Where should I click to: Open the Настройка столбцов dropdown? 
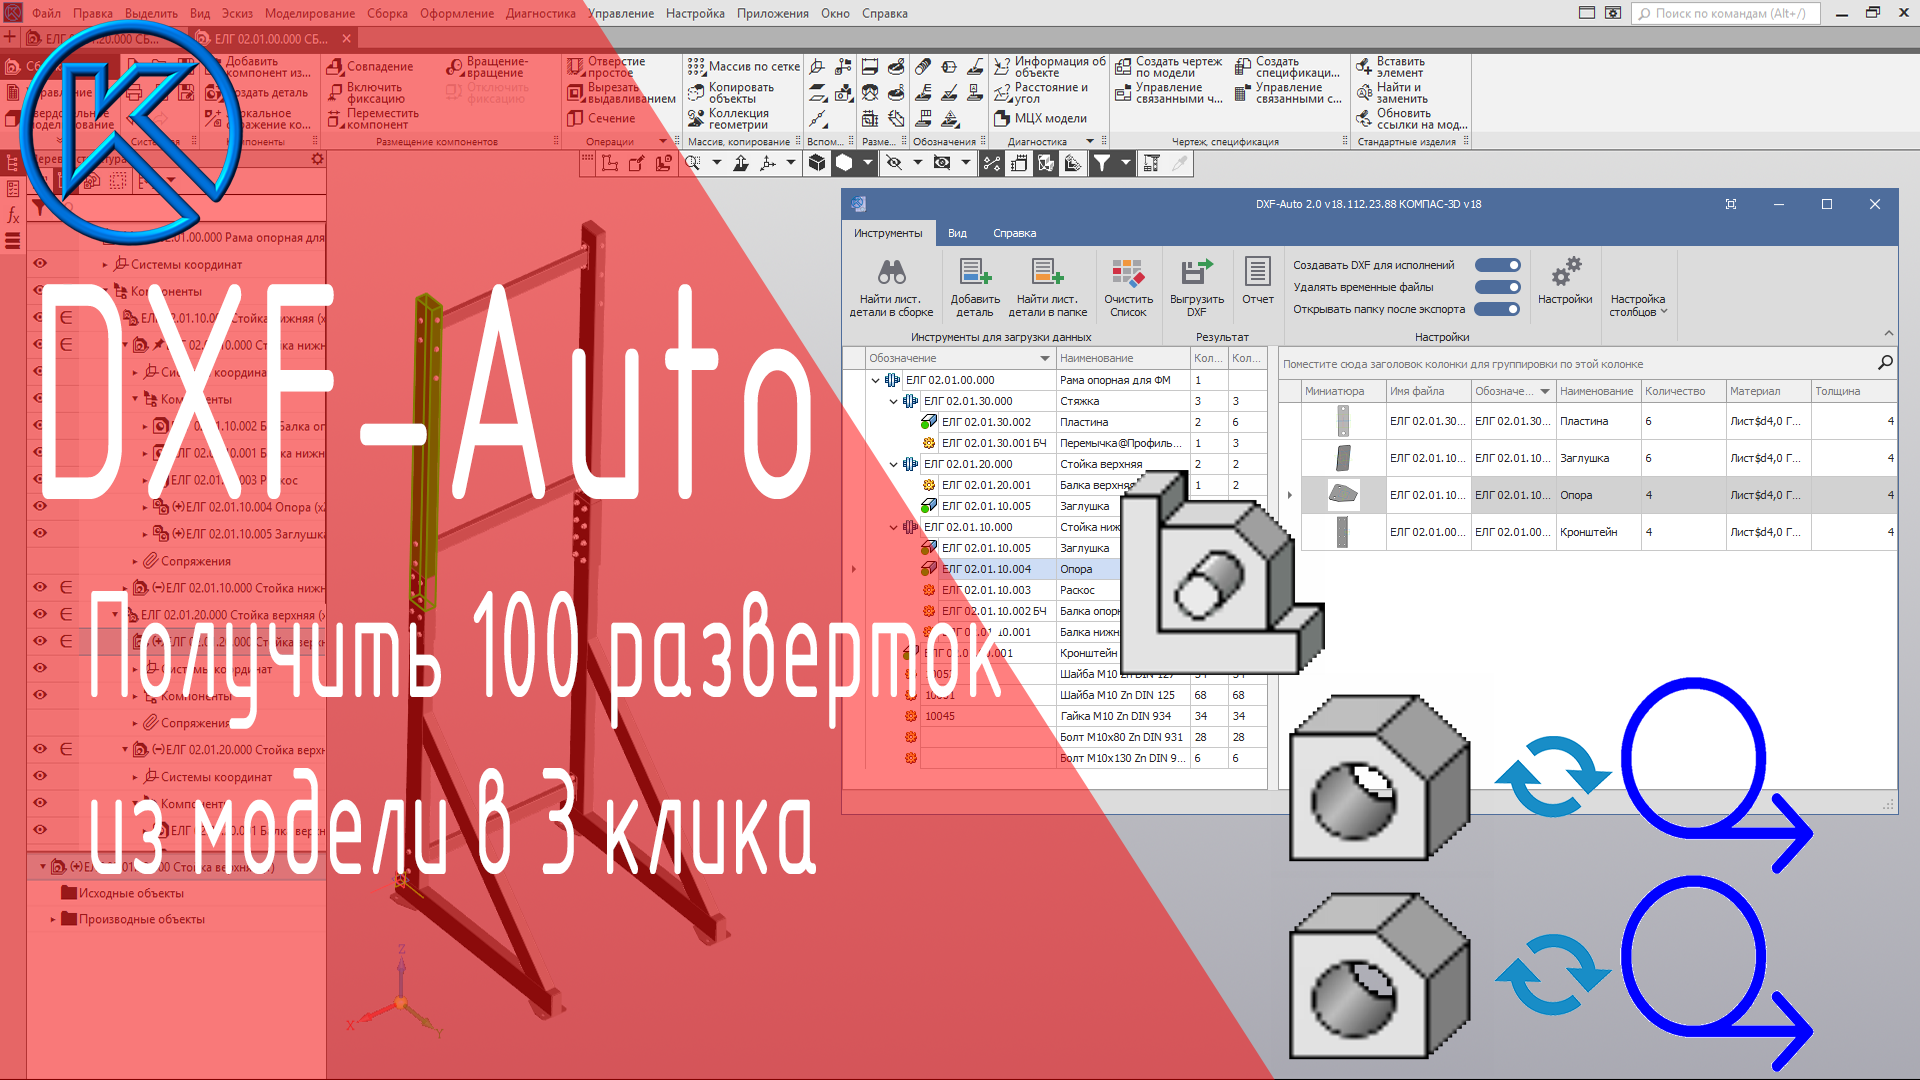coord(1637,305)
